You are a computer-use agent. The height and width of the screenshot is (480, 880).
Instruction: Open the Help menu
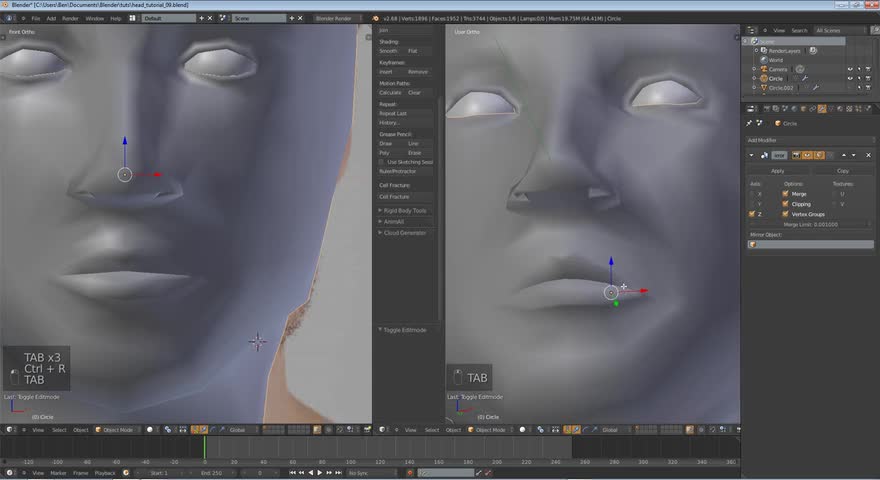click(116, 19)
